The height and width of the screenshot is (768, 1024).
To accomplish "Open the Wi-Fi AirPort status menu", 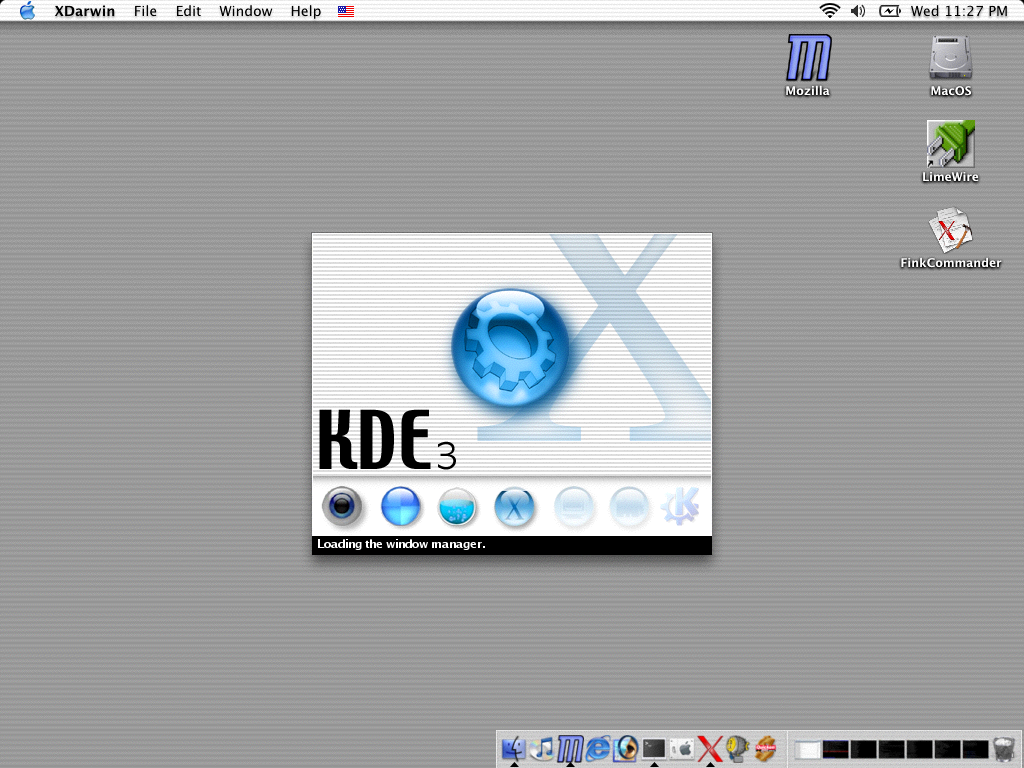I will click(x=829, y=10).
